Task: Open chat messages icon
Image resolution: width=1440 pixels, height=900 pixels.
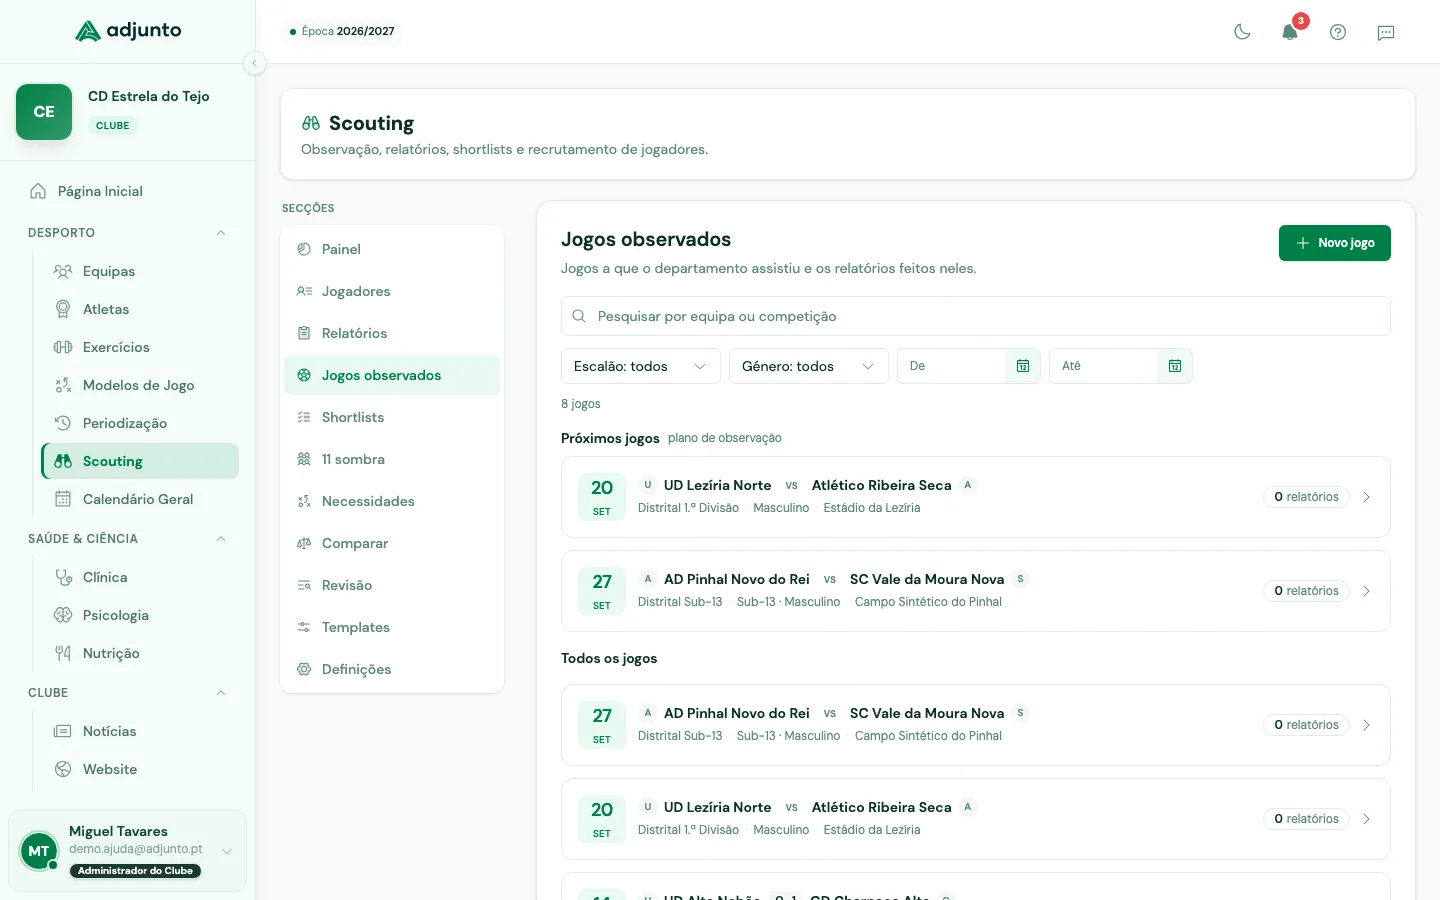Action: pyautogui.click(x=1386, y=32)
